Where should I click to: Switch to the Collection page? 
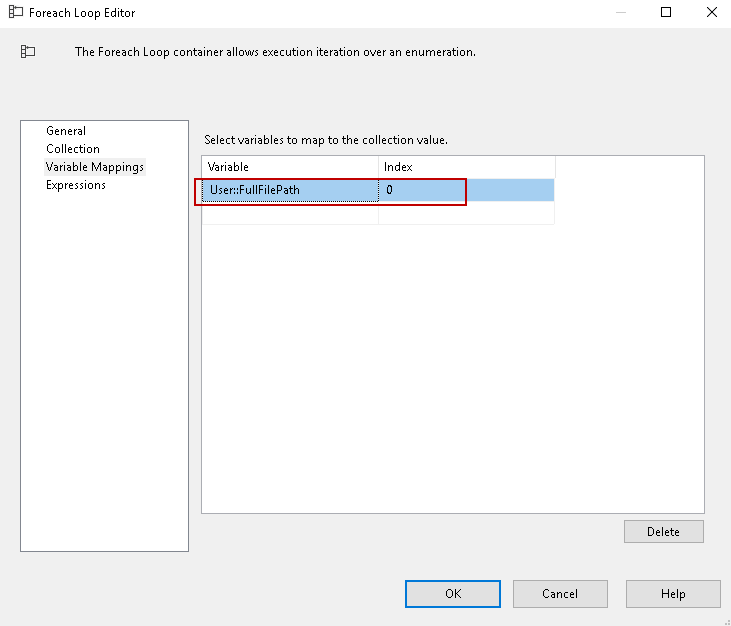[x=73, y=149]
